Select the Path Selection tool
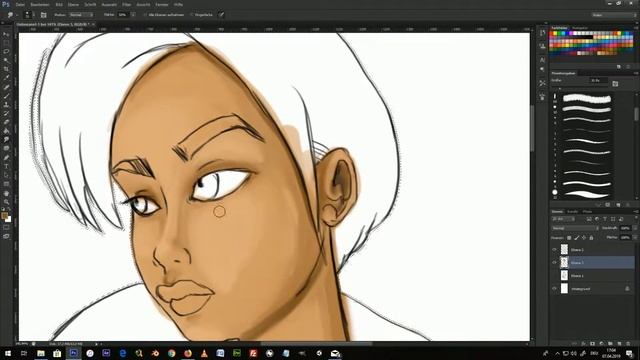The height and width of the screenshot is (360, 640). (x=6, y=175)
